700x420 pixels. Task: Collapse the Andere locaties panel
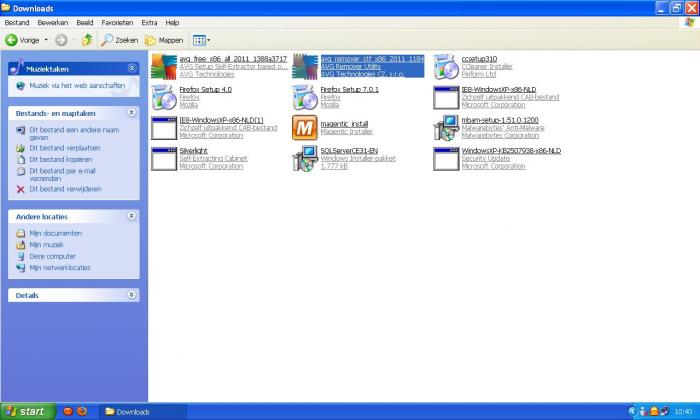[x=132, y=216]
